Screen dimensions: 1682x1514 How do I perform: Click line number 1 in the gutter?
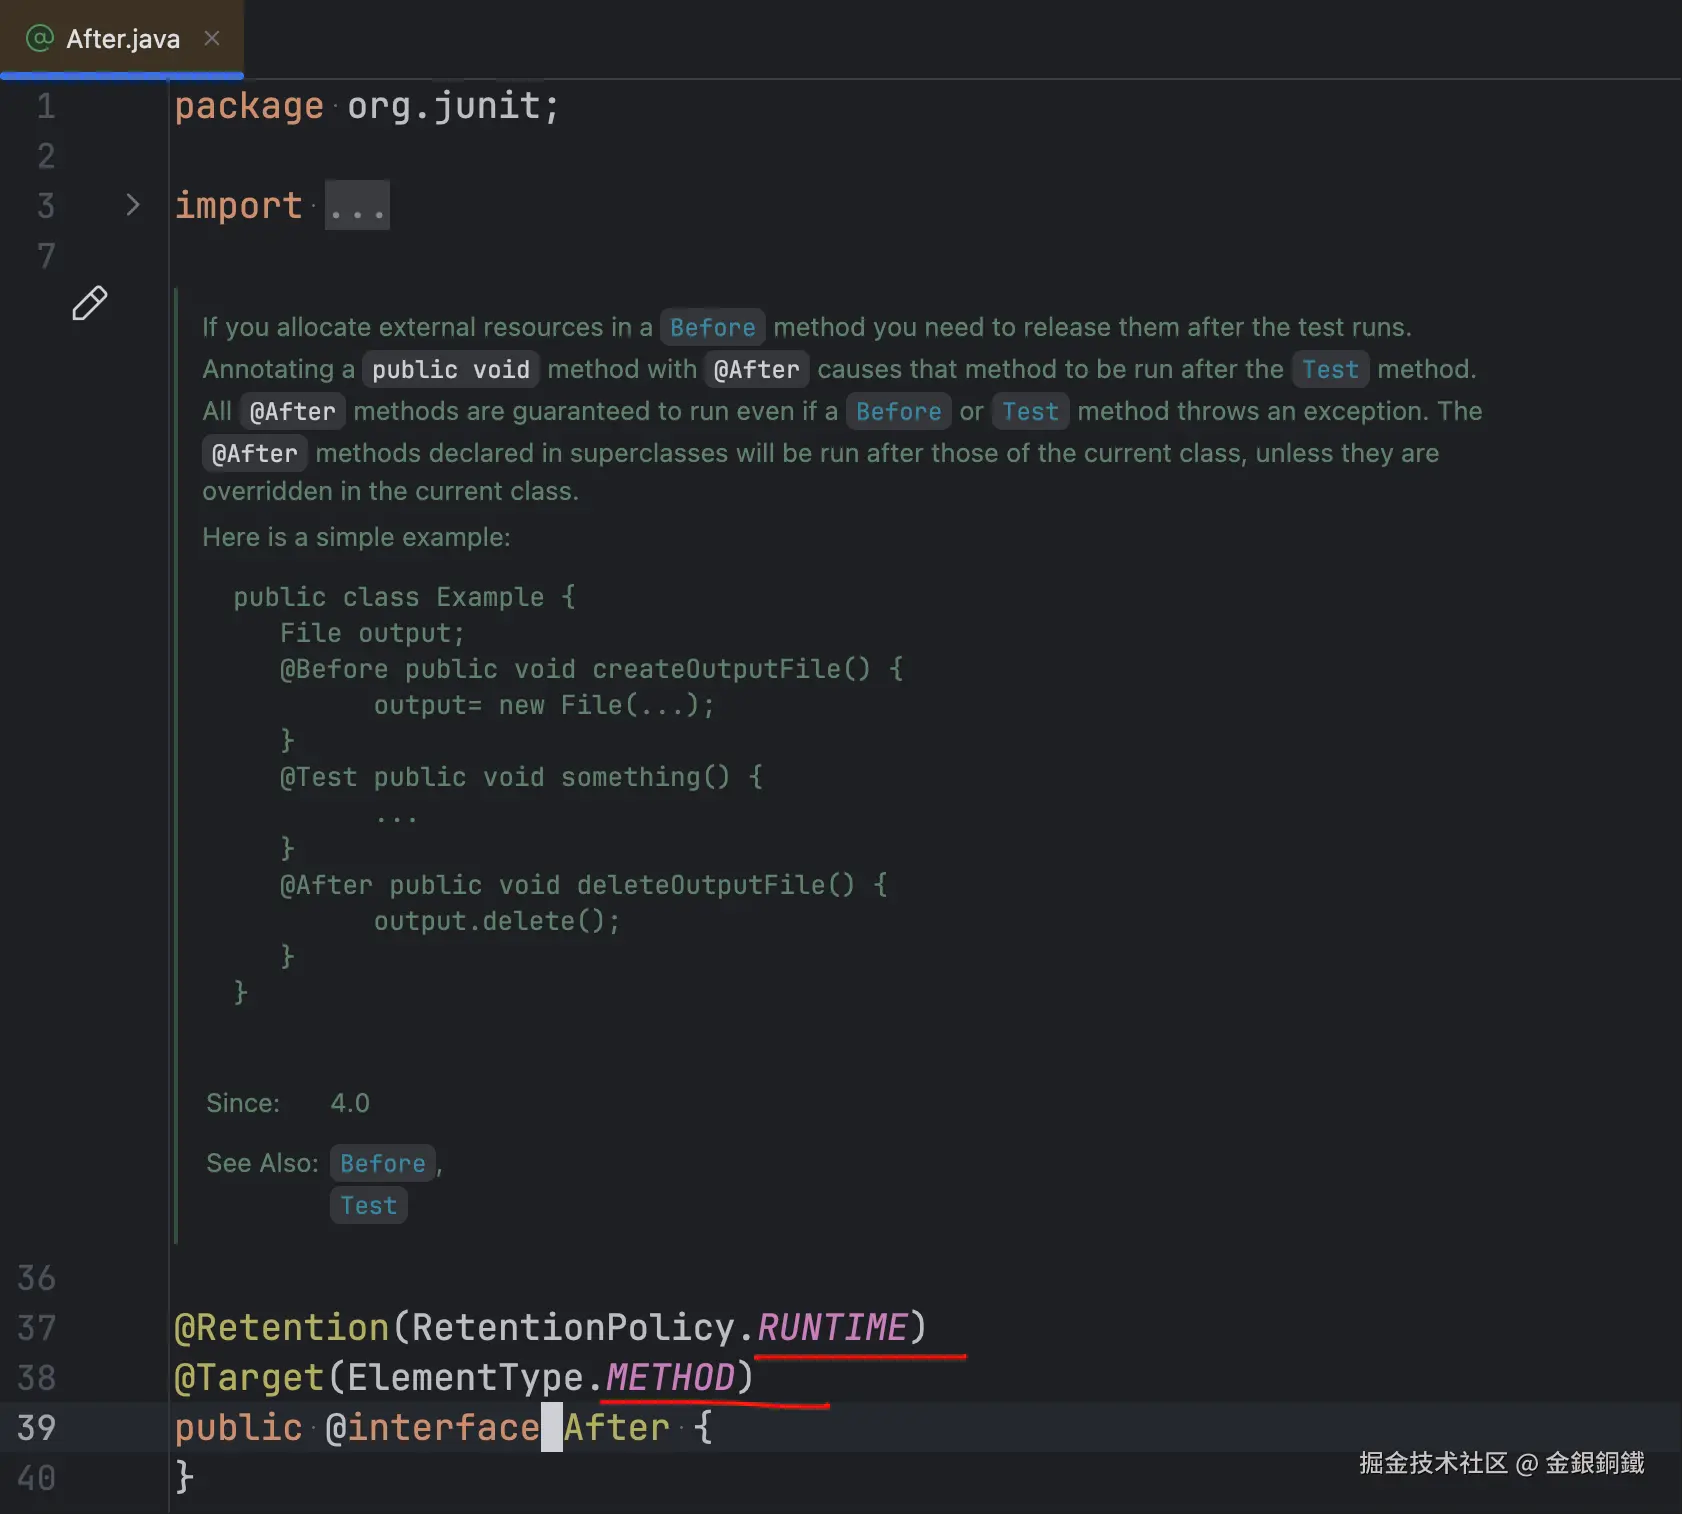pyautogui.click(x=46, y=106)
